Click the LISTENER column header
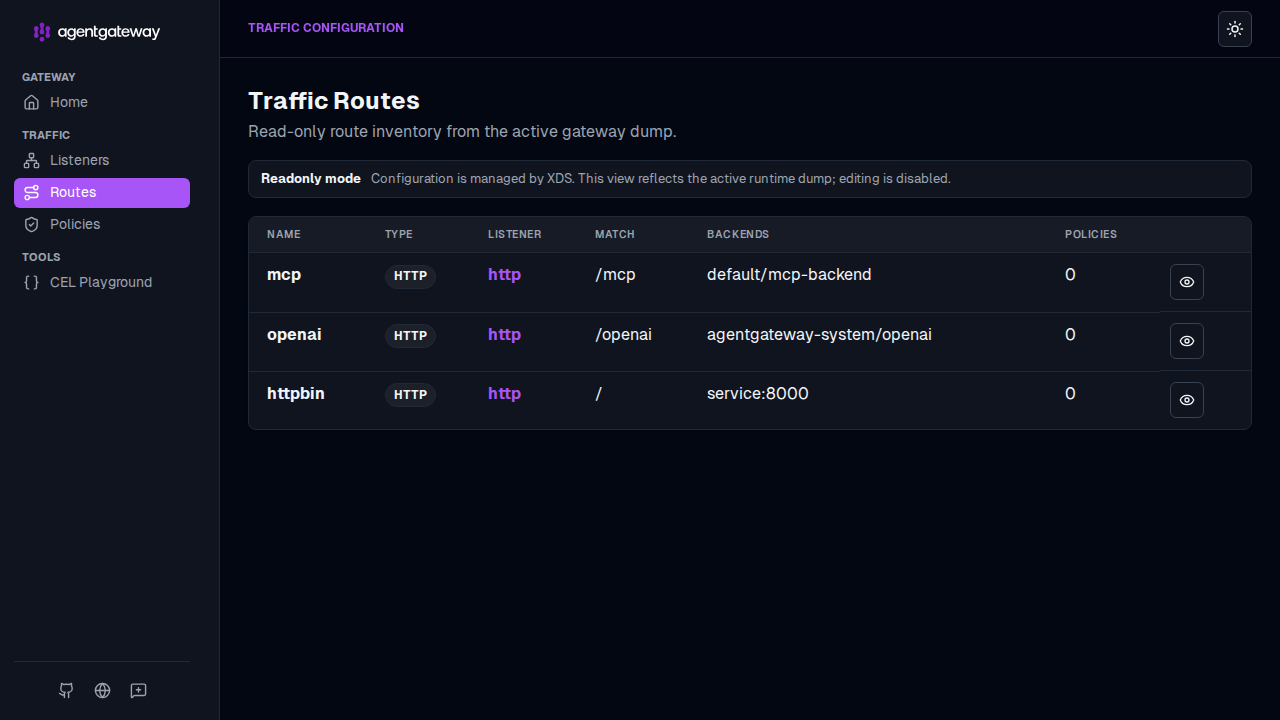The height and width of the screenshot is (720, 1280). (515, 234)
